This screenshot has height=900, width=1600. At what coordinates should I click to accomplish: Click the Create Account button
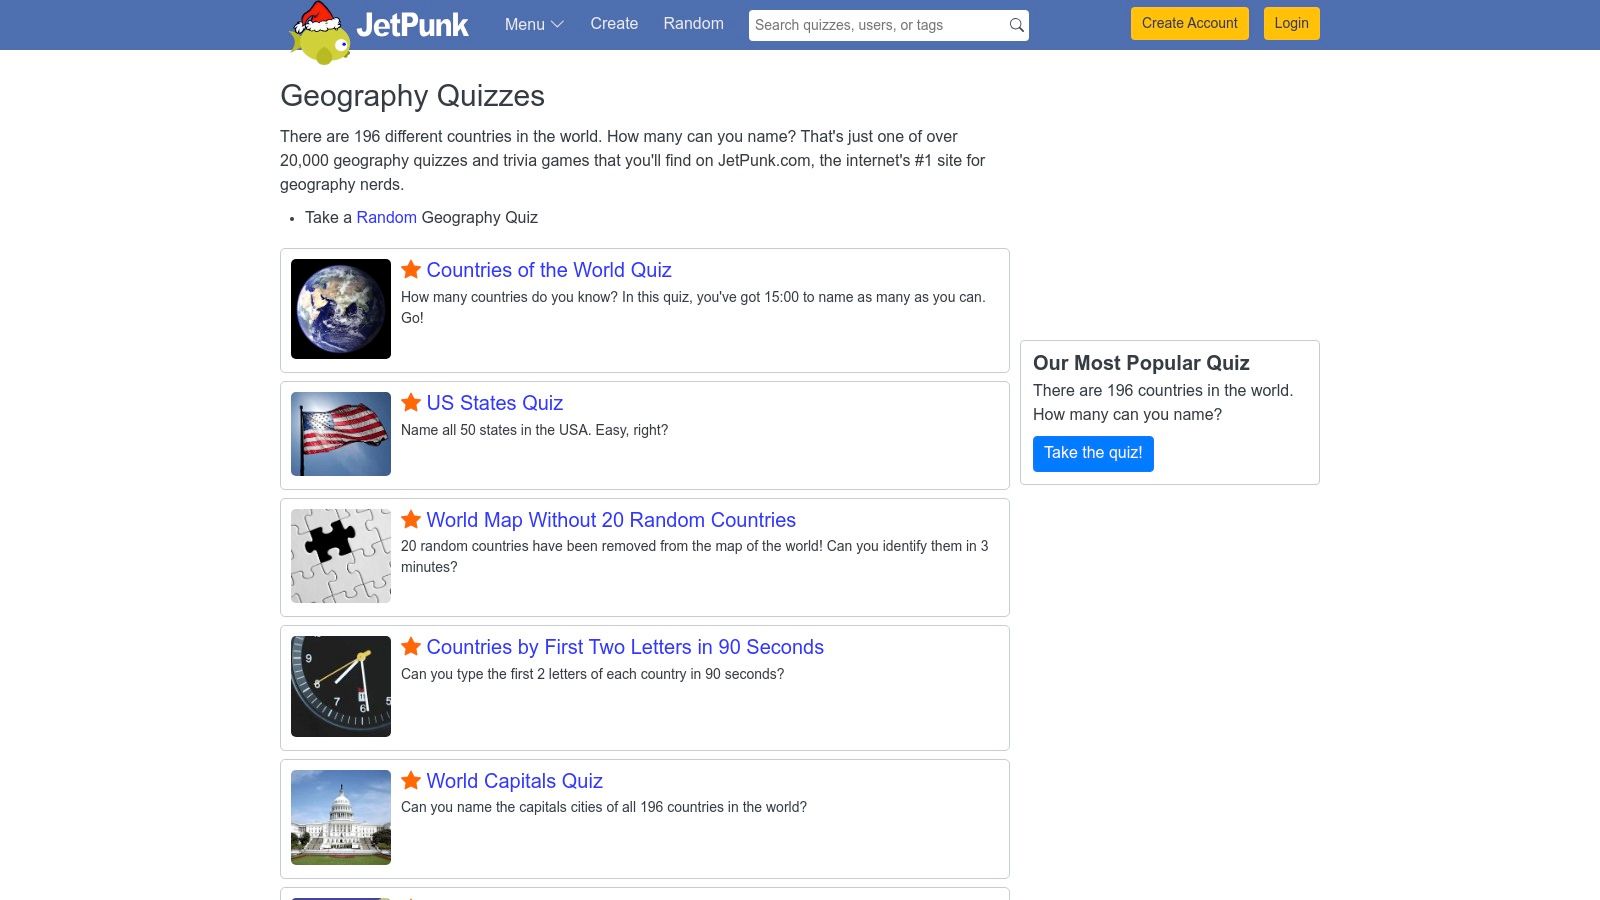pyautogui.click(x=1189, y=23)
